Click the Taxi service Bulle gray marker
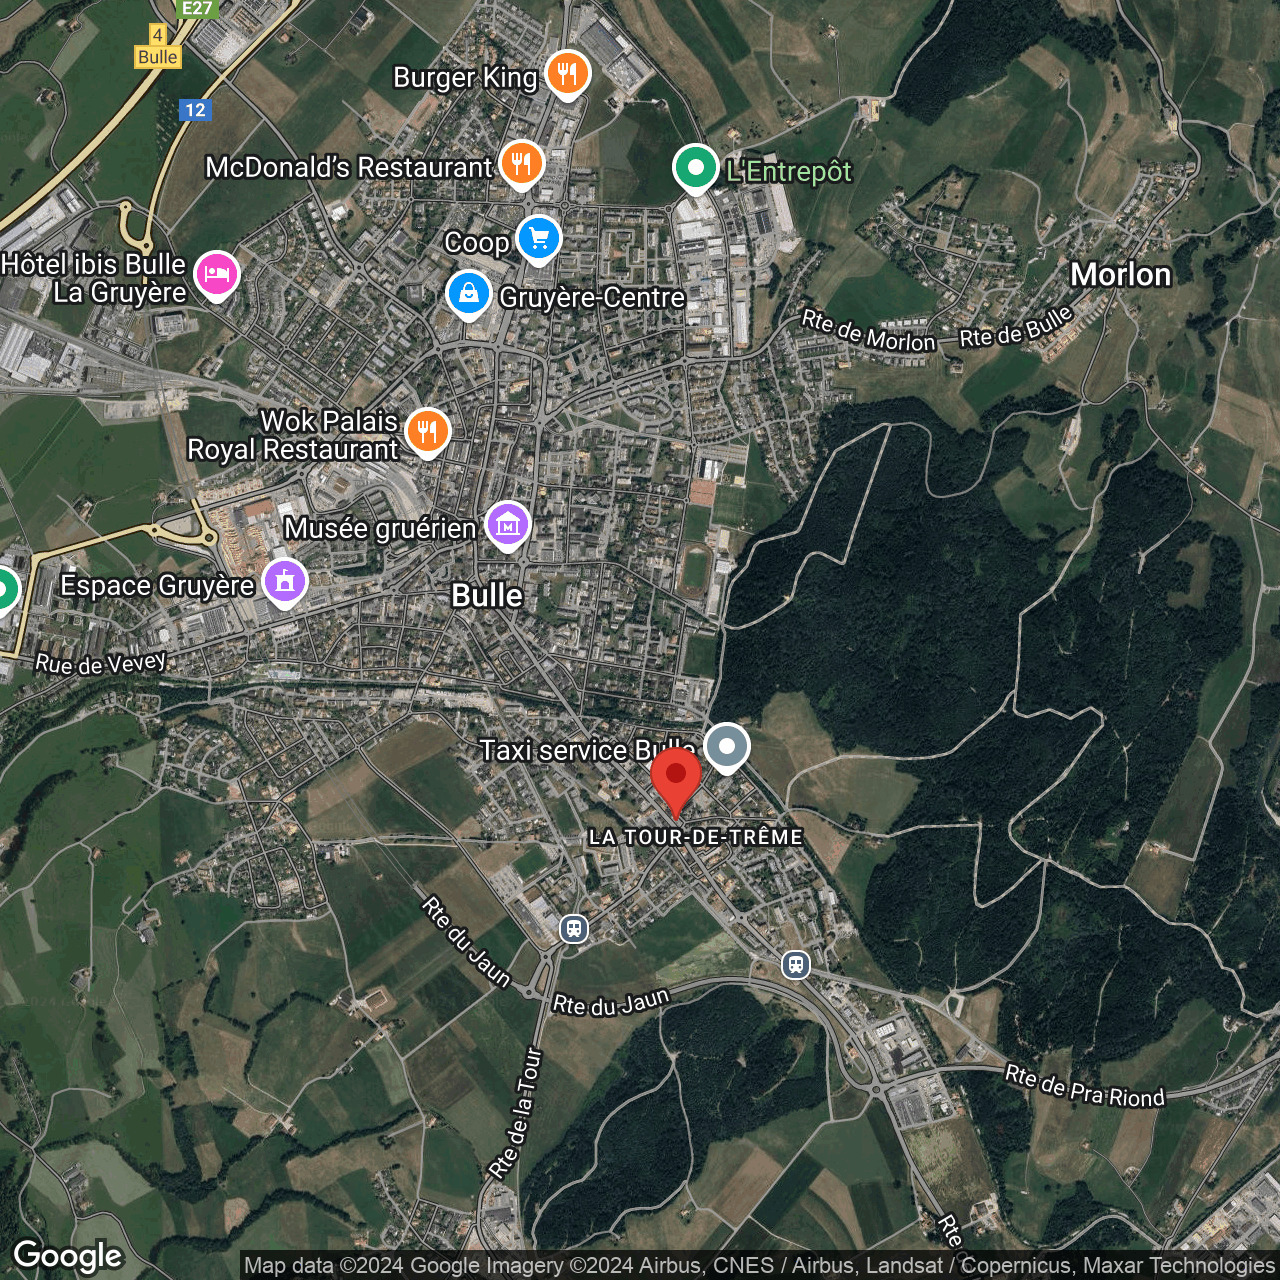Screen dimensions: 1280x1280 (727, 747)
